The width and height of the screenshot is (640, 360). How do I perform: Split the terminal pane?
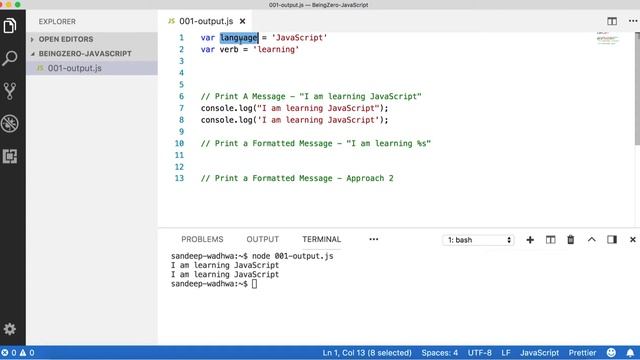click(x=550, y=240)
